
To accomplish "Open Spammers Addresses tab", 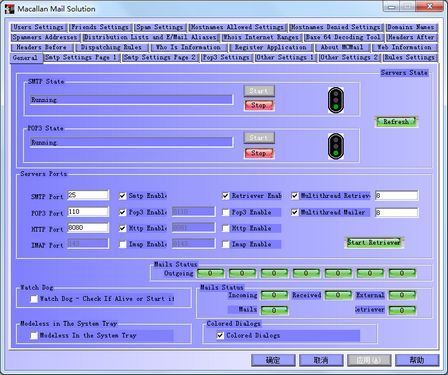I will coord(45,37).
